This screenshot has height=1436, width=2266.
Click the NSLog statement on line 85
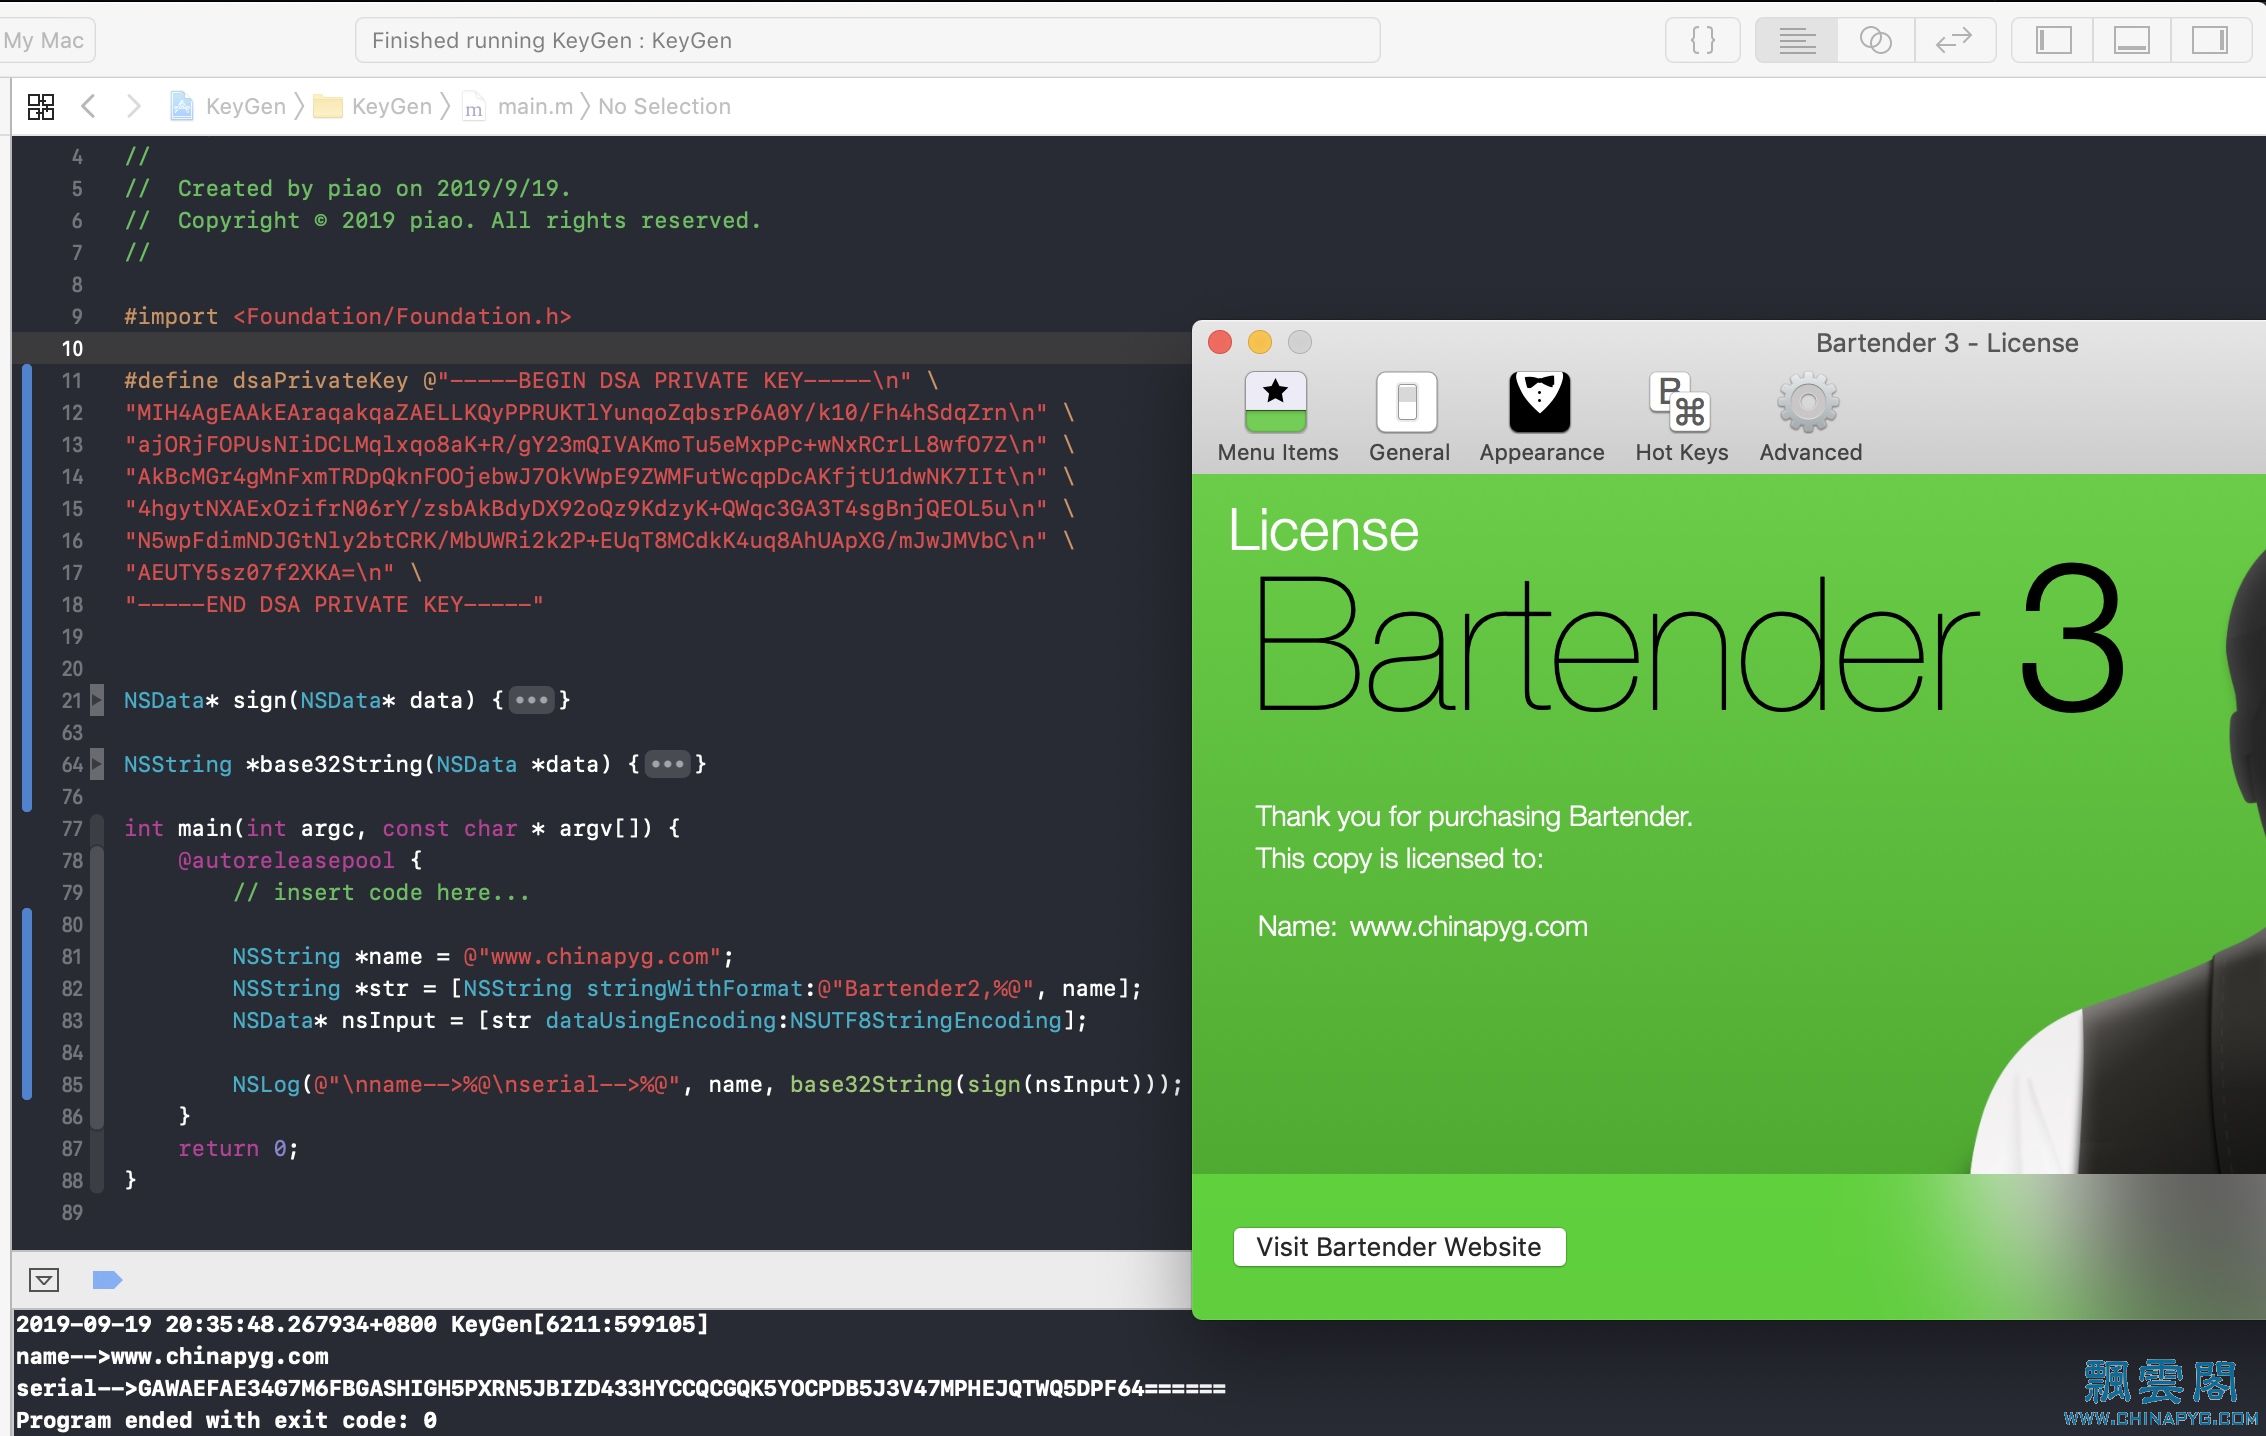click(707, 1084)
